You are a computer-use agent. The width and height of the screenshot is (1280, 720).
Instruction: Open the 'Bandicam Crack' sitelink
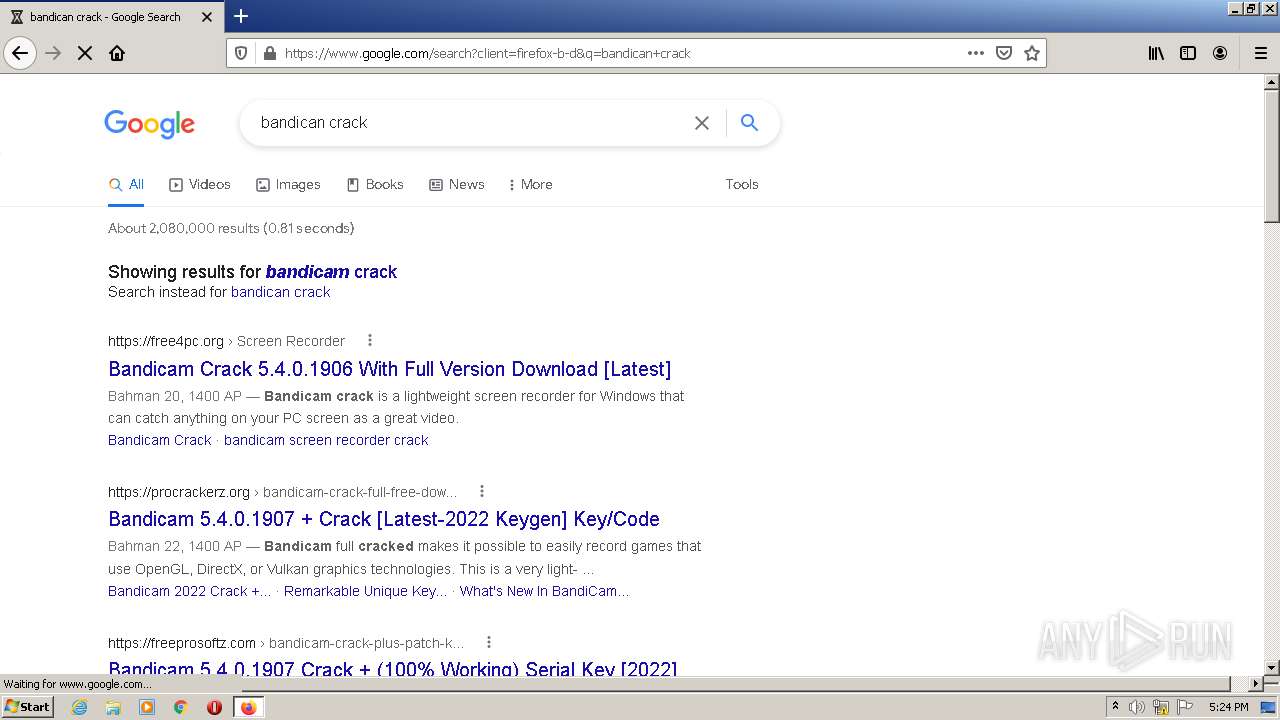(160, 440)
